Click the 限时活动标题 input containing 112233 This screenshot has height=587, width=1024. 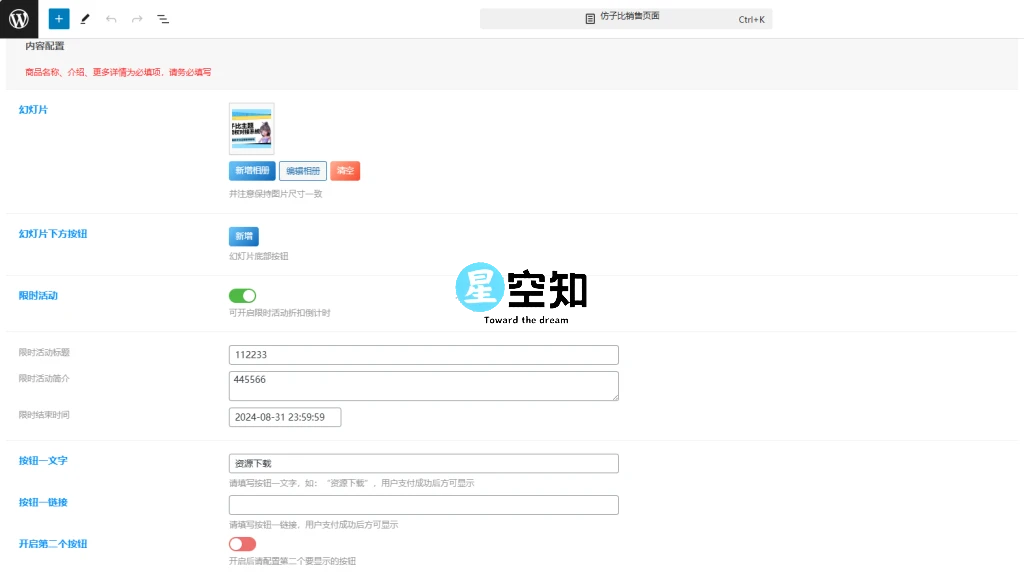pos(423,354)
